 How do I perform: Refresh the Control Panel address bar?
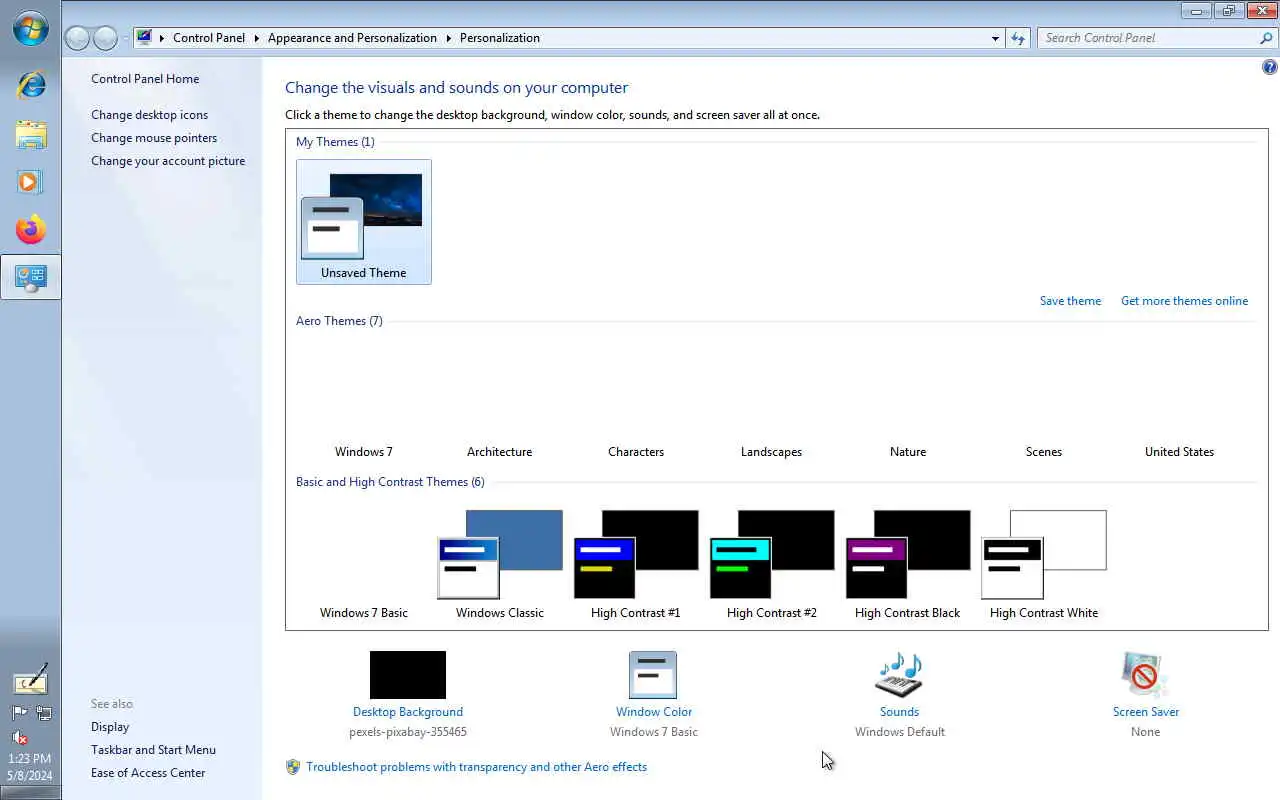(1018, 38)
